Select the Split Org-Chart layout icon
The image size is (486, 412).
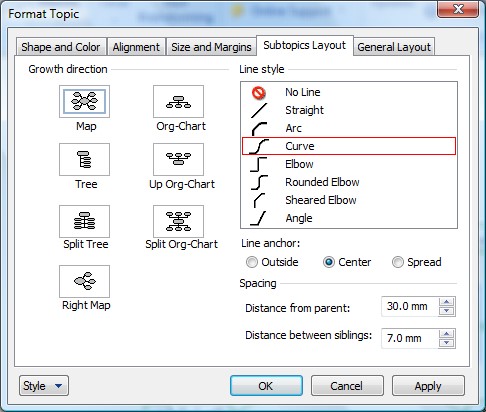click(x=178, y=221)
